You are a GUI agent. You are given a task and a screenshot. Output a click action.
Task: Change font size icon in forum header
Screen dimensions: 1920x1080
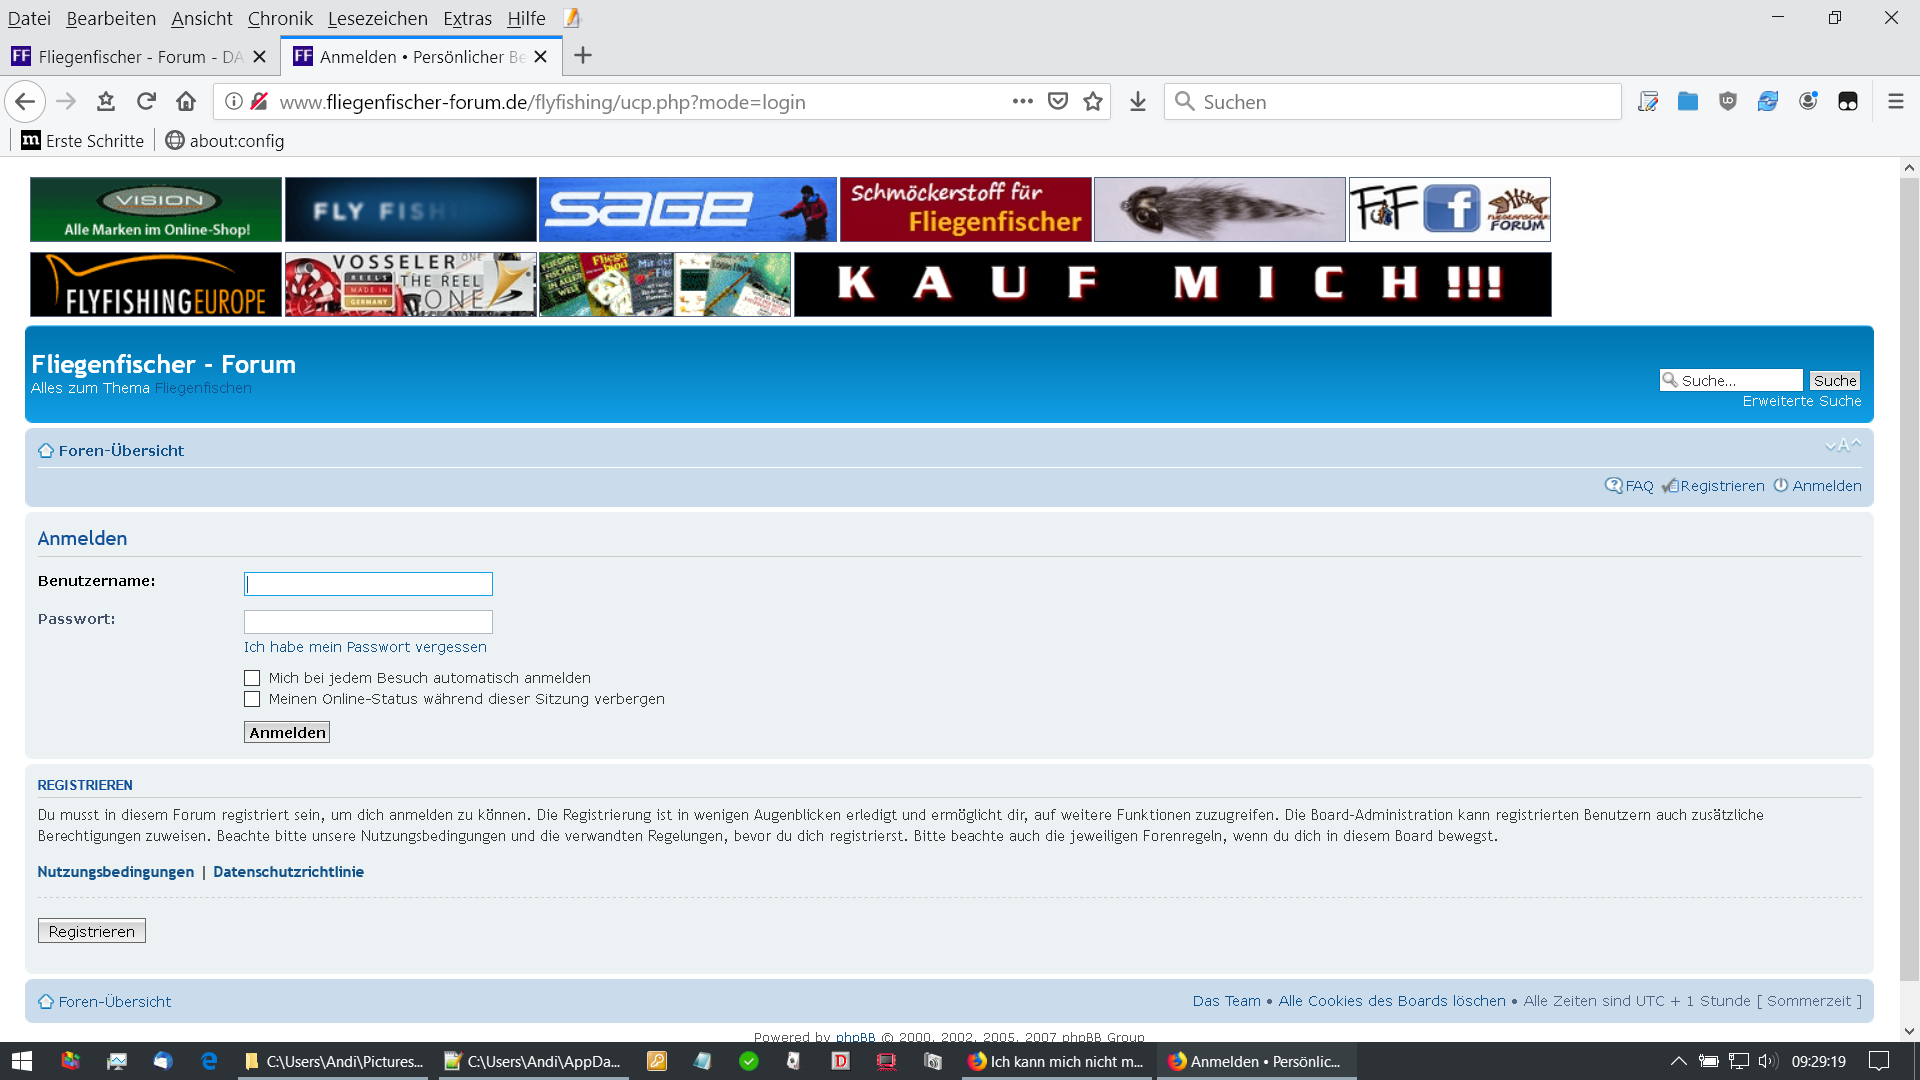pos(1842,446)
